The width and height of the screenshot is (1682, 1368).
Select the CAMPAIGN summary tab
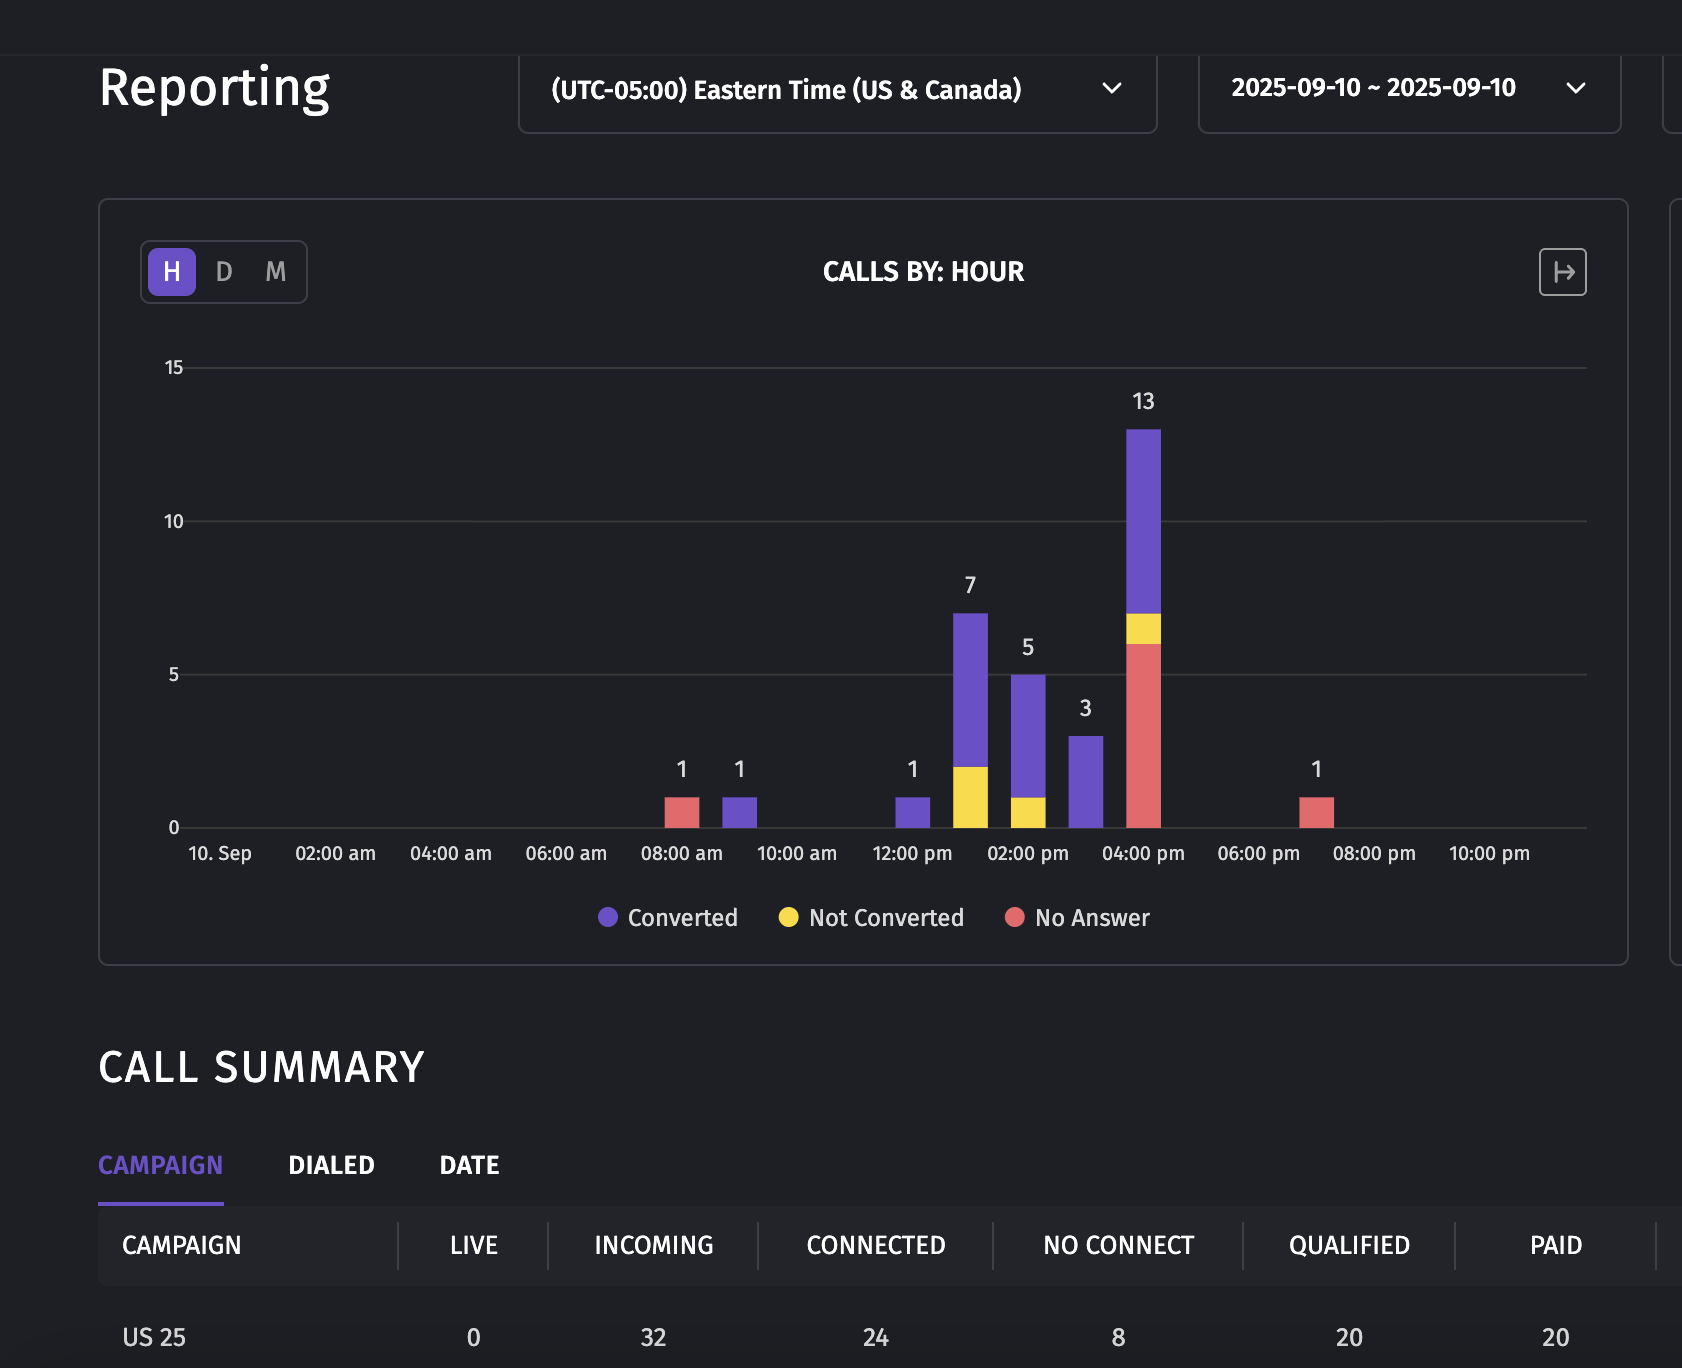coord(160,1166)
